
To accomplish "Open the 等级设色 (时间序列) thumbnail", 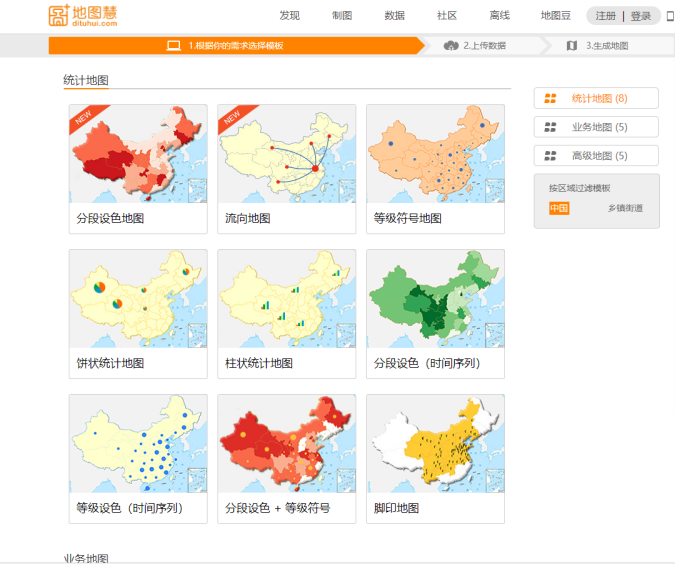I will pyautogui.click(x=138, y=444).
